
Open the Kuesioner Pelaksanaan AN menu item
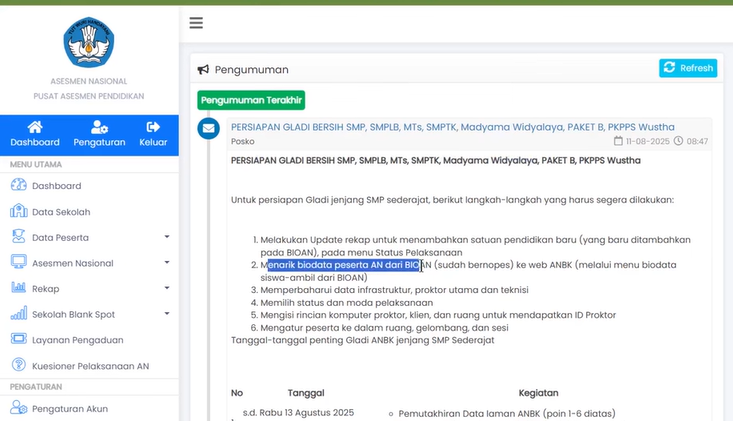coord(89,366)
